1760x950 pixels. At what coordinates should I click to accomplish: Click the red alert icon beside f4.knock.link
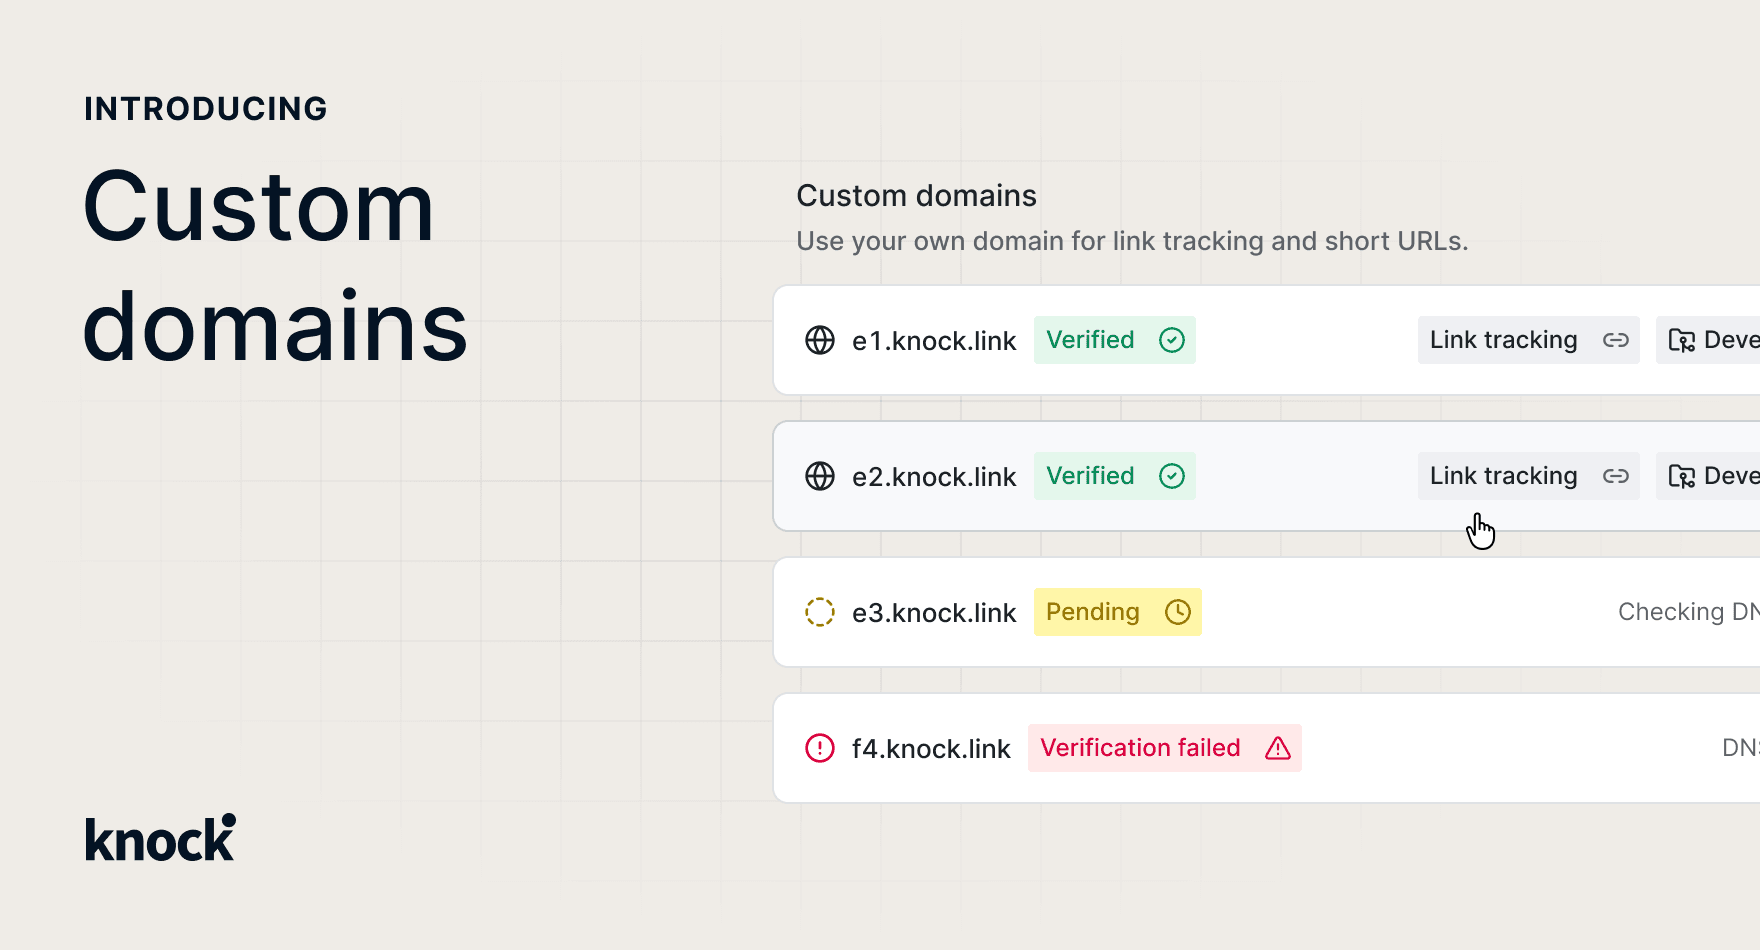pyautogui.click(x=820, y=748)
